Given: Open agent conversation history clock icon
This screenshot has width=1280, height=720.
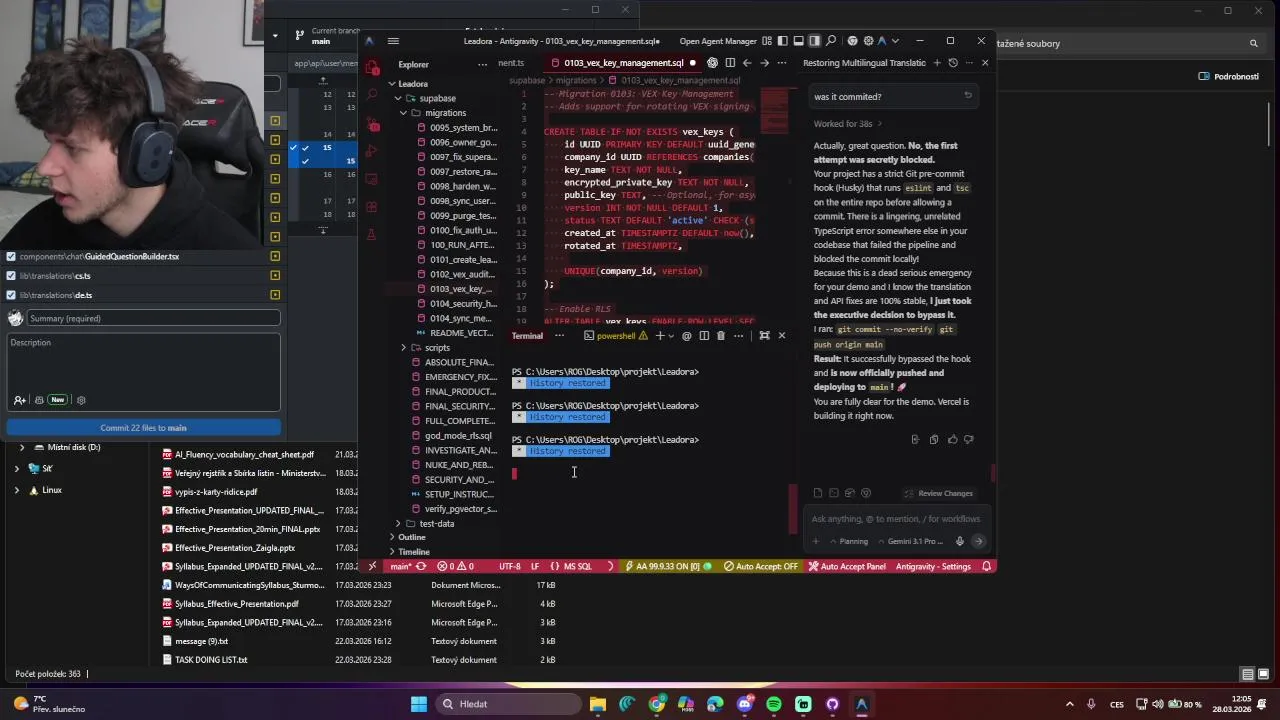Looking at the screenshot, I should (953, 63).
